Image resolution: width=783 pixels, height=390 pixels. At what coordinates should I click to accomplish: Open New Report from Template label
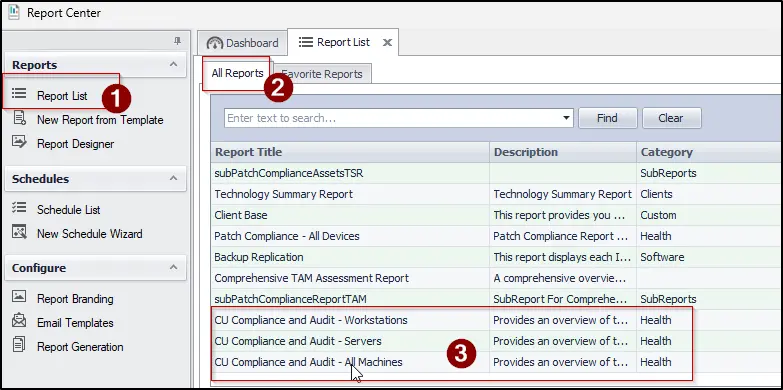tap(100, 120)
